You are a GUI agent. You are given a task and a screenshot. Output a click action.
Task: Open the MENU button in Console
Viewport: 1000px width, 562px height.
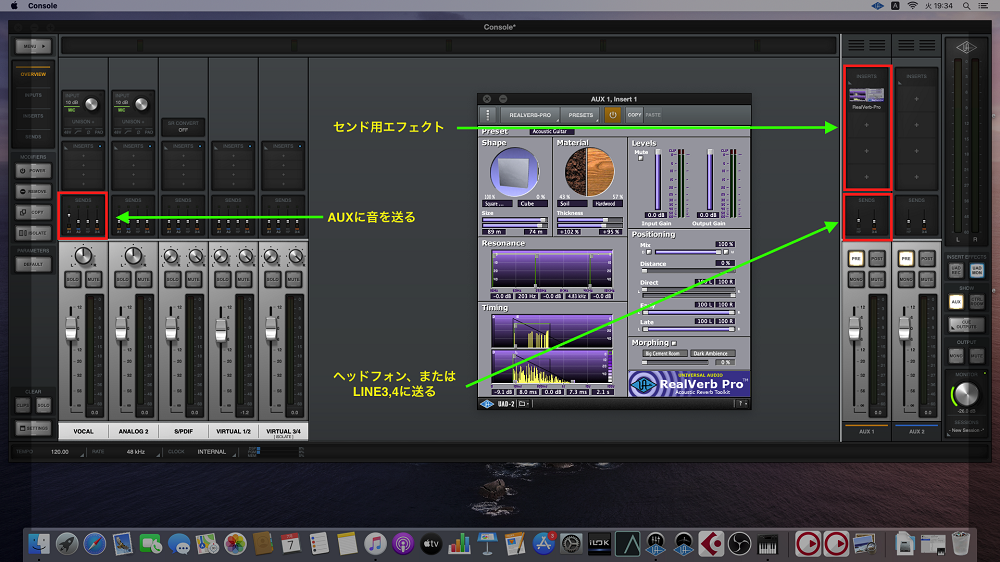[33, 46]
